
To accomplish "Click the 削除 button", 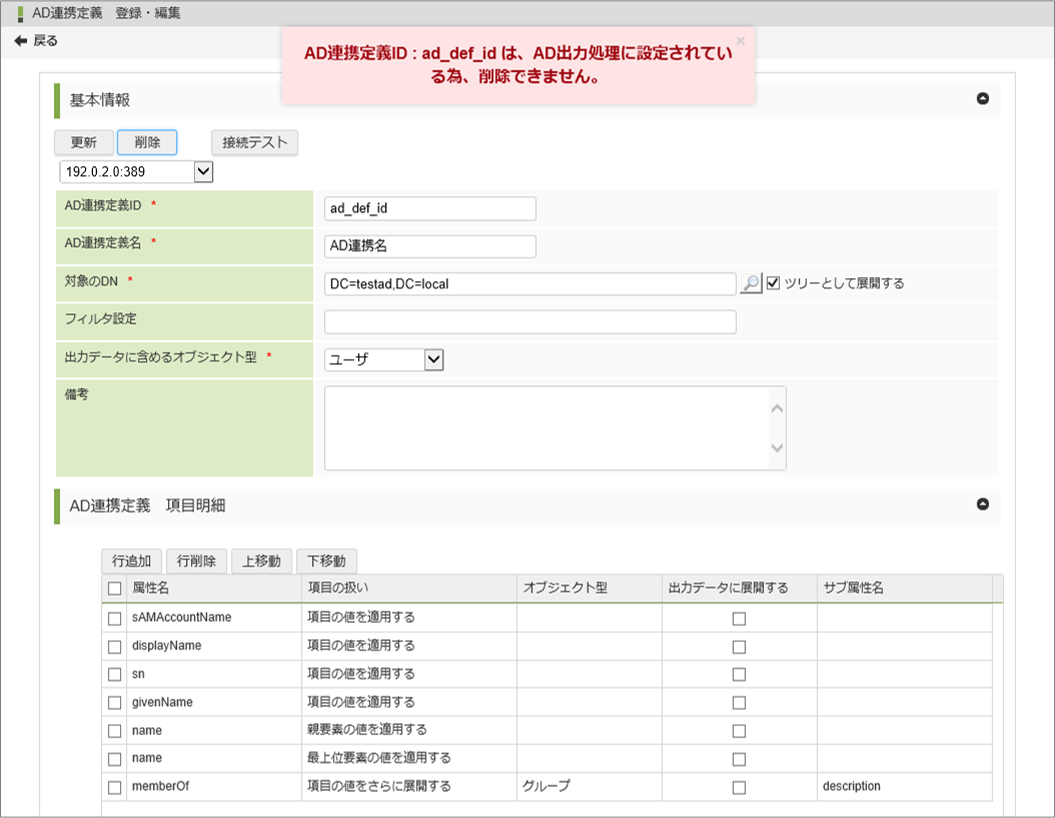I will point(147,143).
